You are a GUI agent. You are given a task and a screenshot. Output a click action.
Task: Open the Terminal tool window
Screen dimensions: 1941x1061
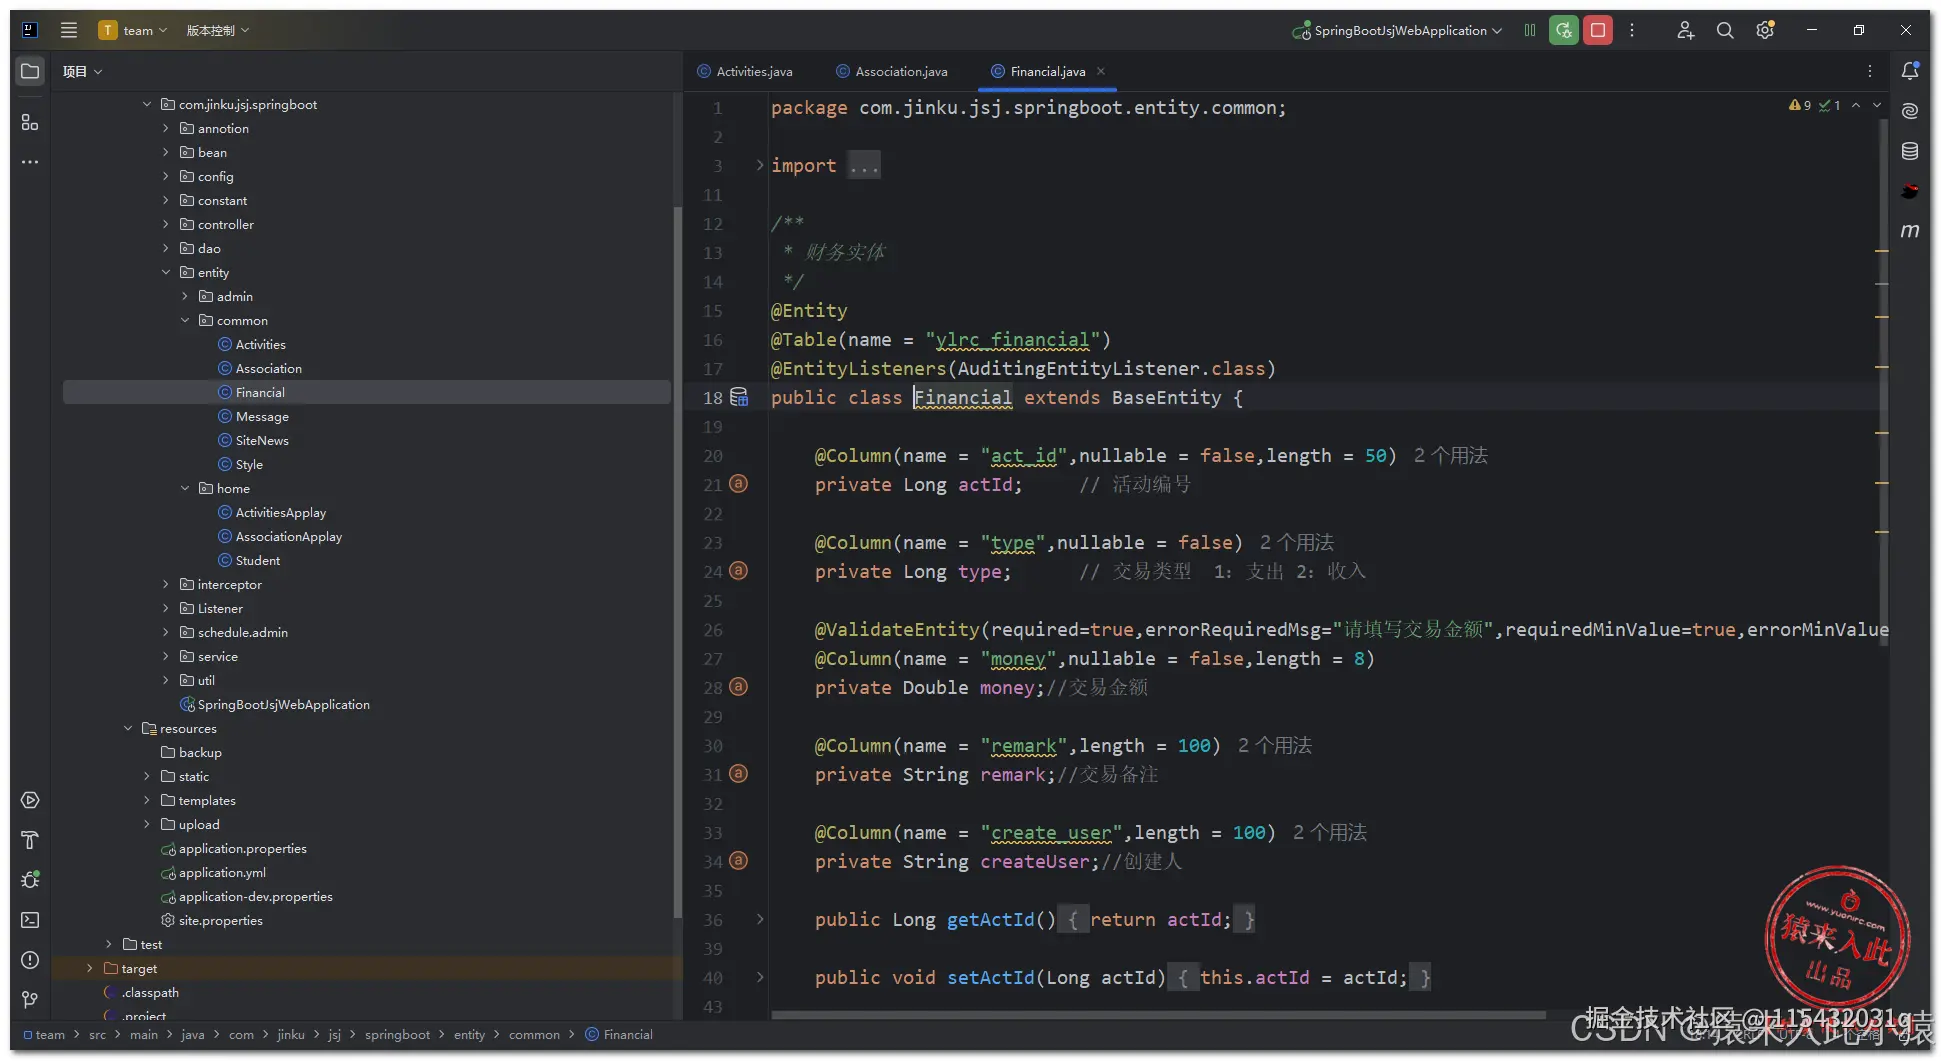(x=30, y=920)
